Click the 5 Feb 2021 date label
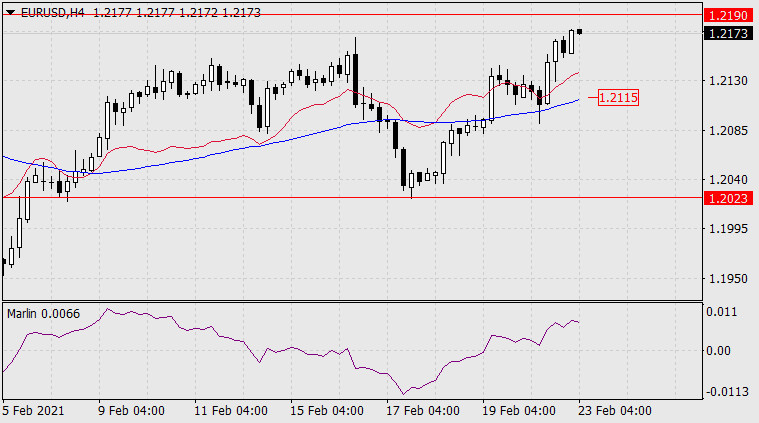 pyautogui.click(x=33, y=411)
